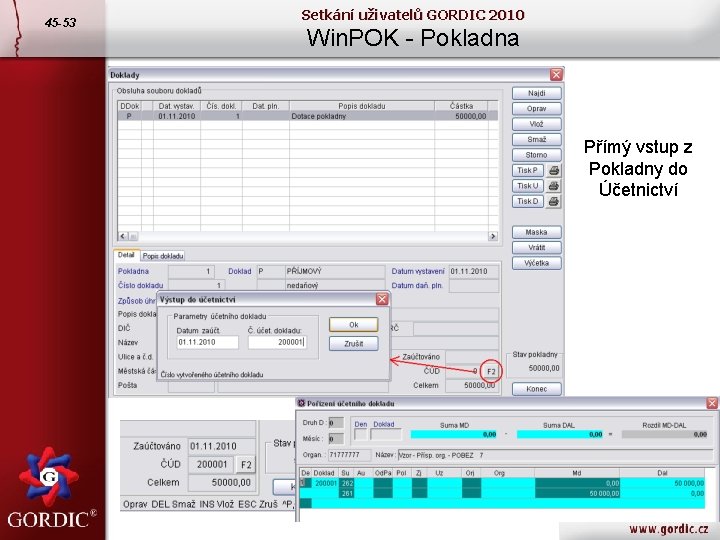This screenshot has height=540, width=720.
Task: Open the Maska button
Action: point(536,232)
